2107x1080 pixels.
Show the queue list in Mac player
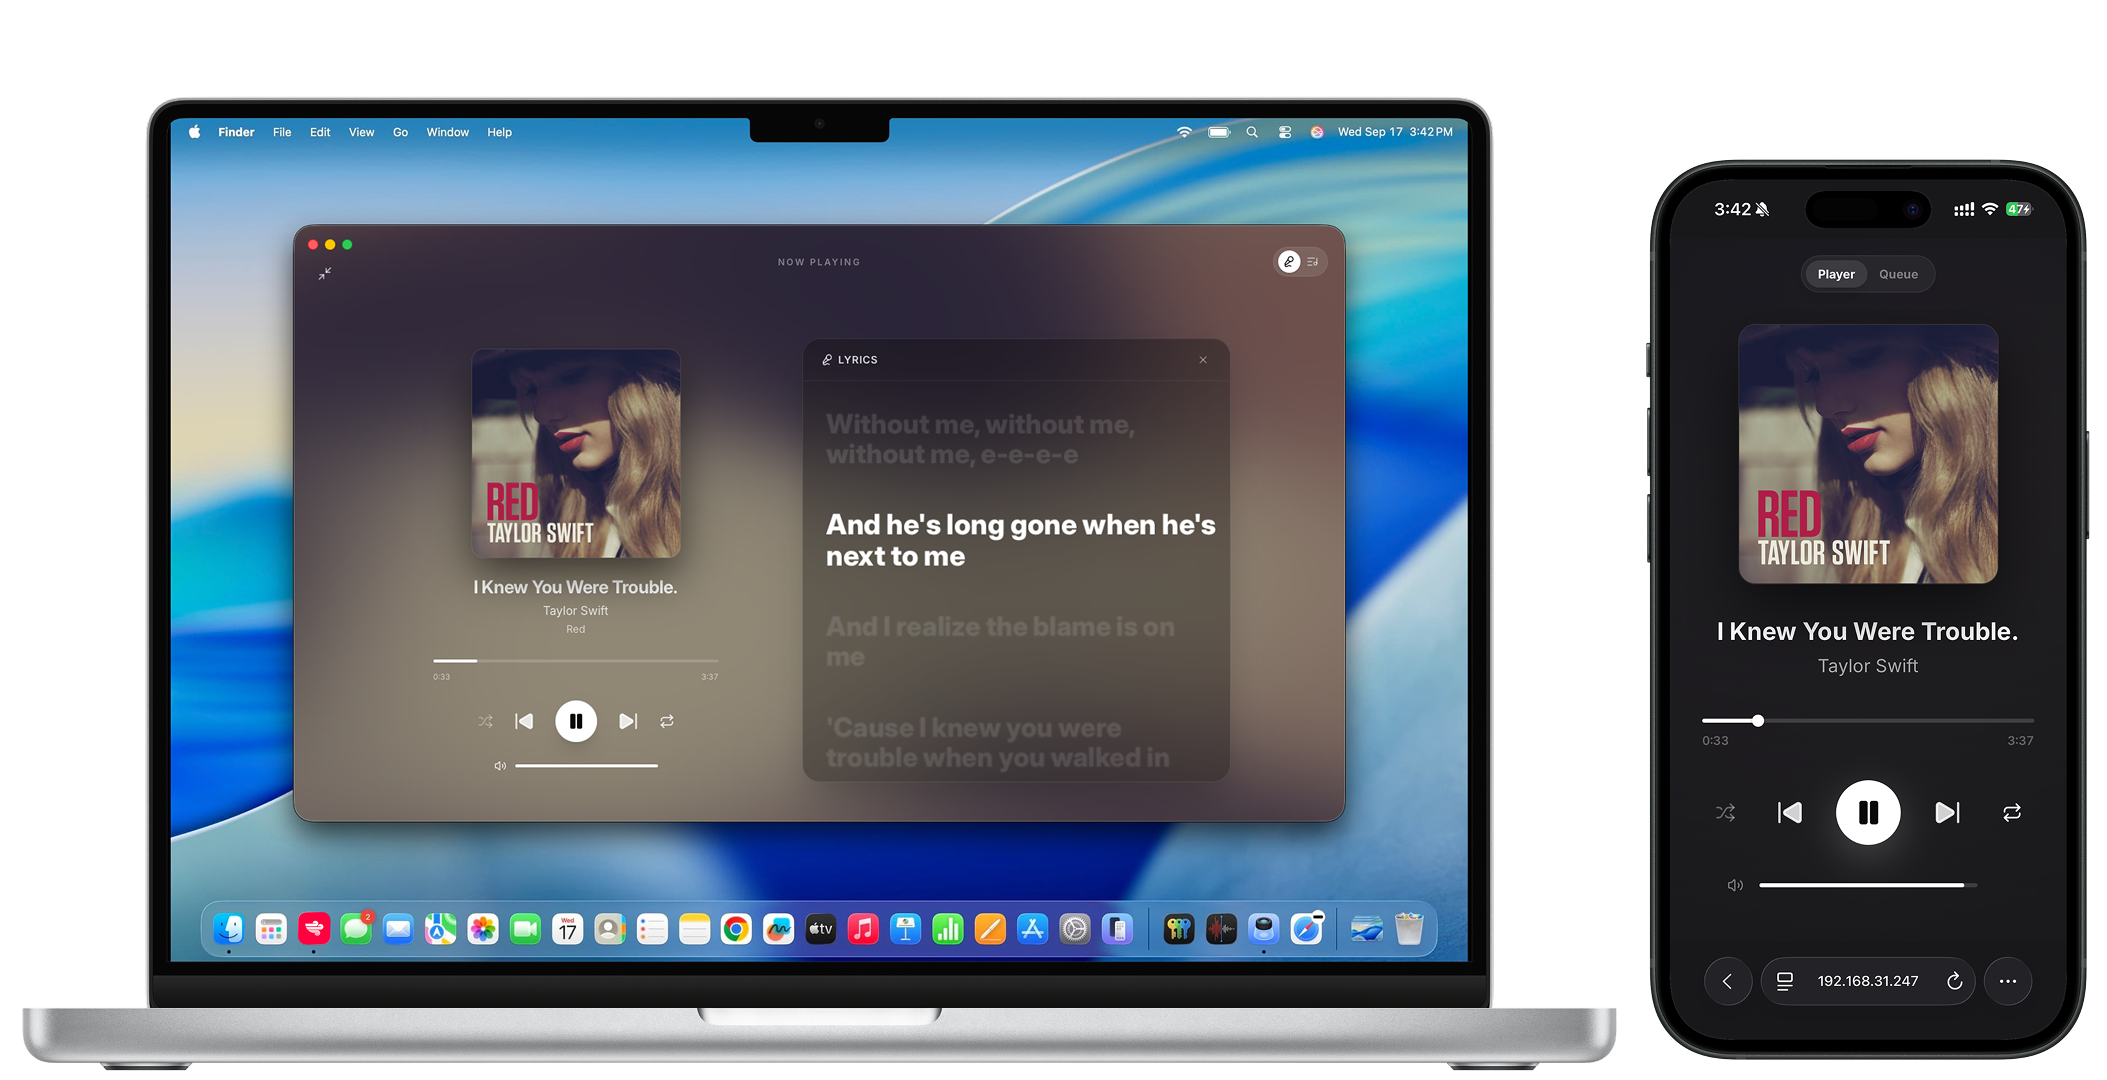[1313, 262]
